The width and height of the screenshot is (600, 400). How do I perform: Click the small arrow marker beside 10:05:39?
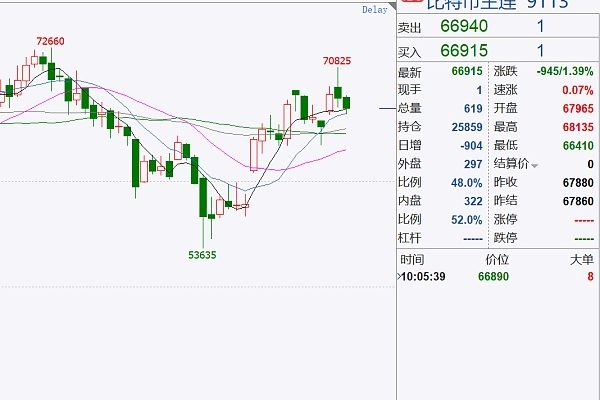[x=399, y=276]
